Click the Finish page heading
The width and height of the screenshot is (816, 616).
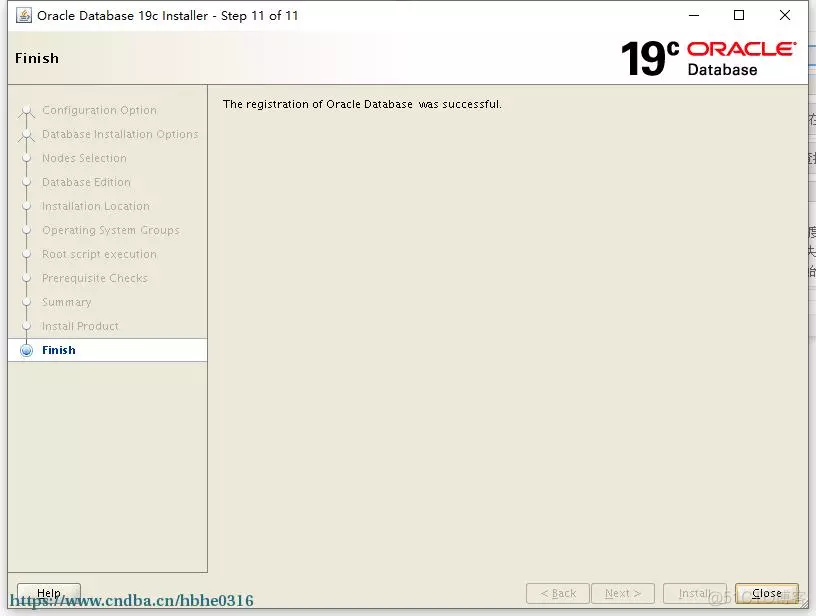point(37,58)
